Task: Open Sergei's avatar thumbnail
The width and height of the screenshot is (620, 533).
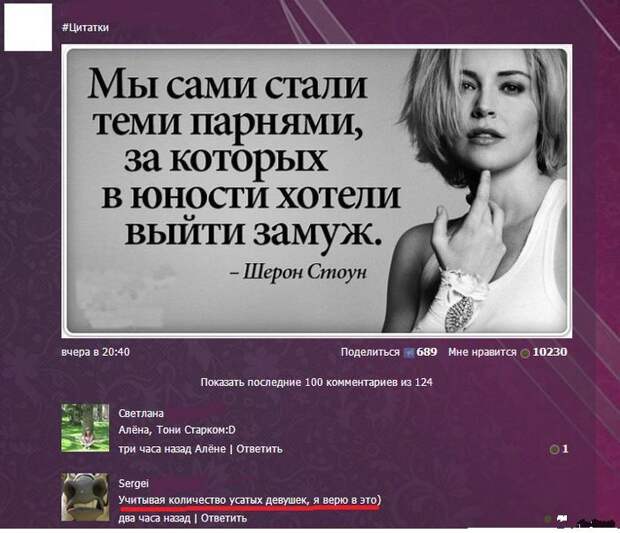Action: (85, 497)
